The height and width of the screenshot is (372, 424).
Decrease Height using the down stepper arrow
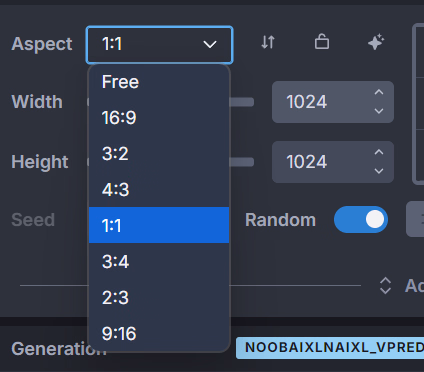point(379,171)
